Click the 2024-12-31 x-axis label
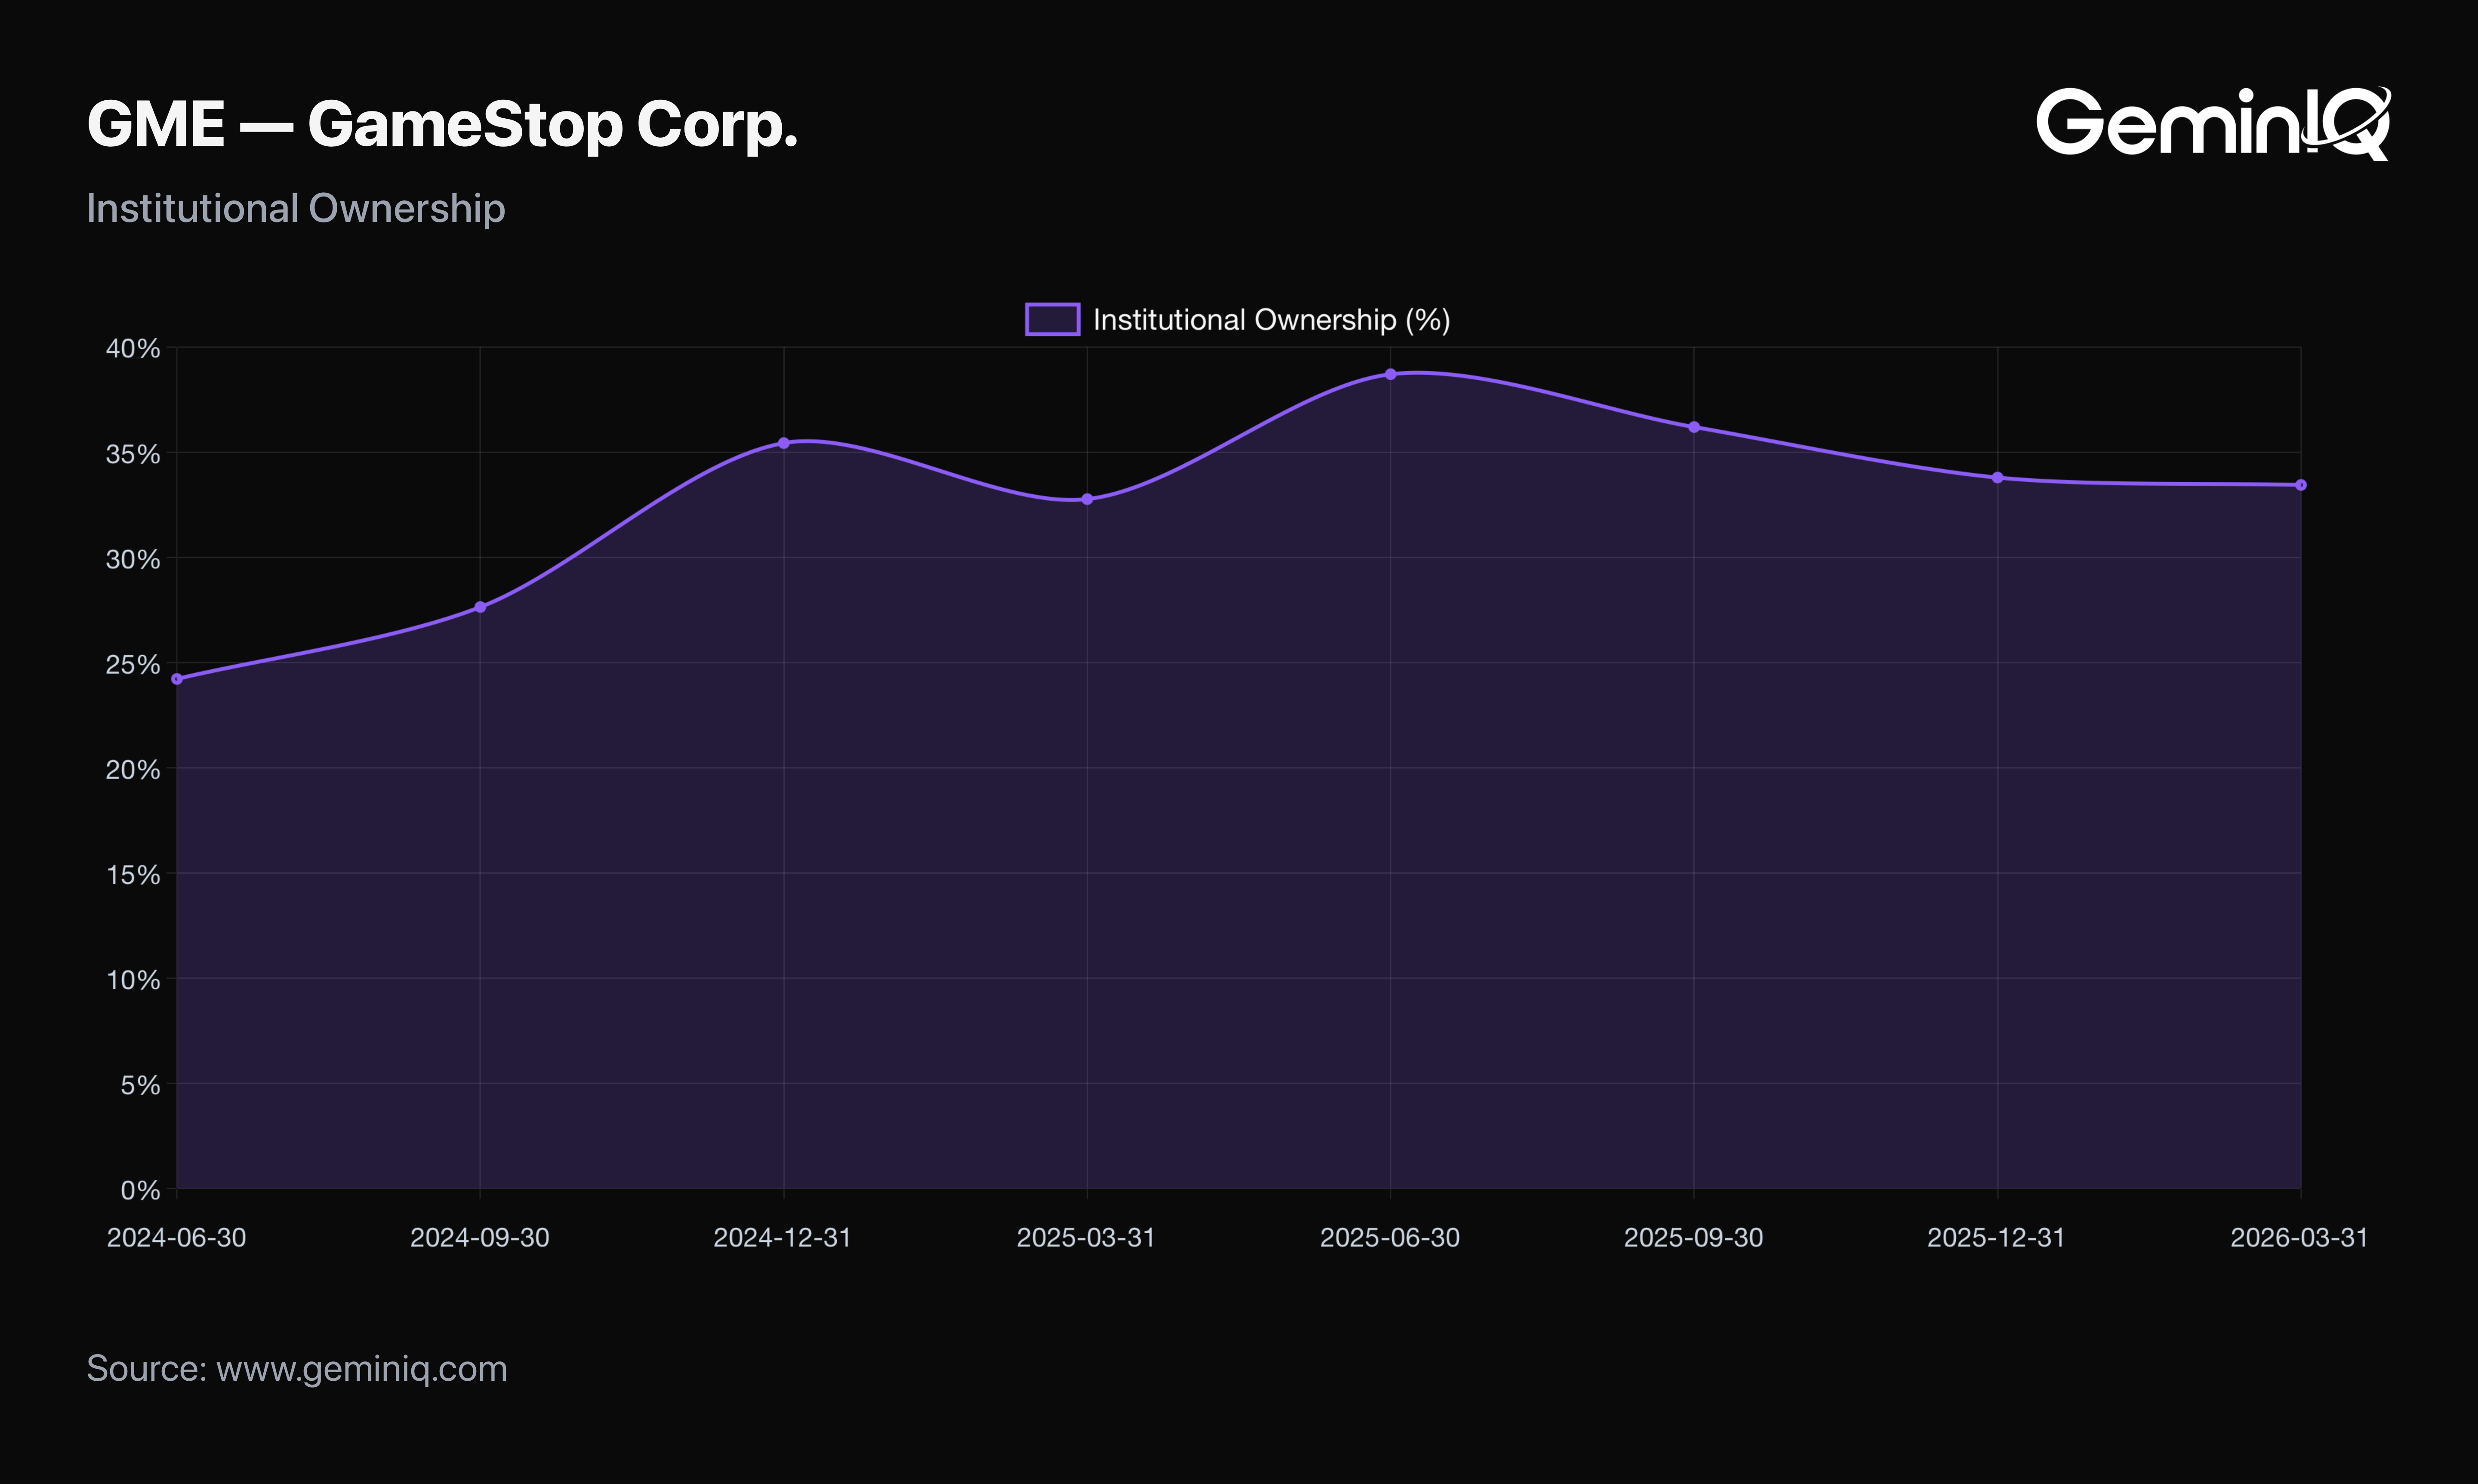 coord(783,1238)
